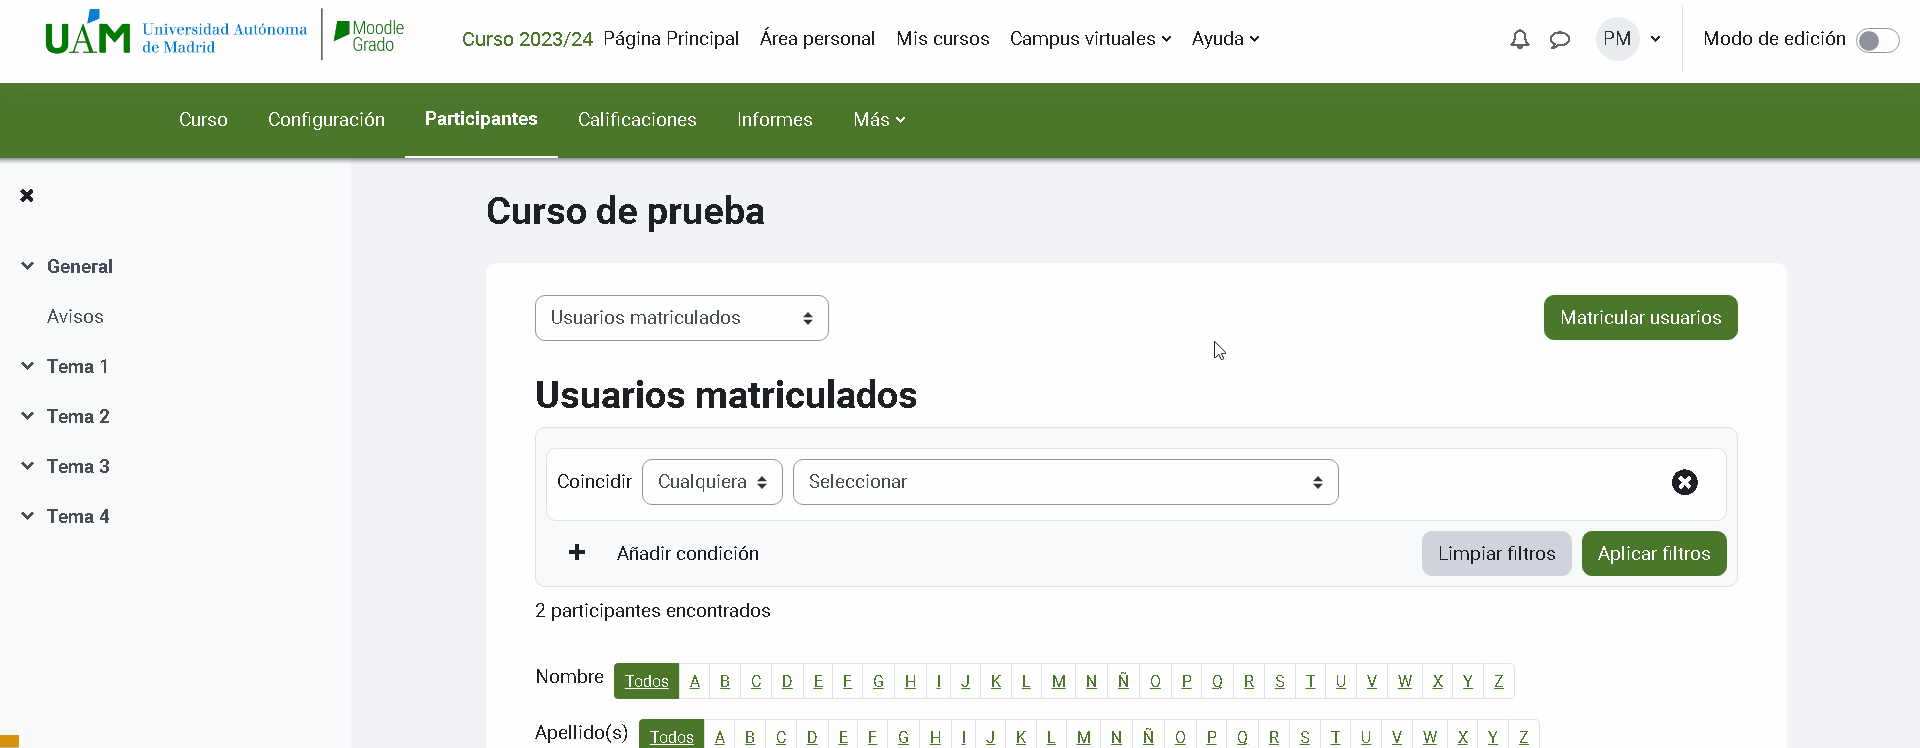This screenshot has height=748, width=1920.
Task: Open the Más dropdown menu
Action: click(879, 120)
